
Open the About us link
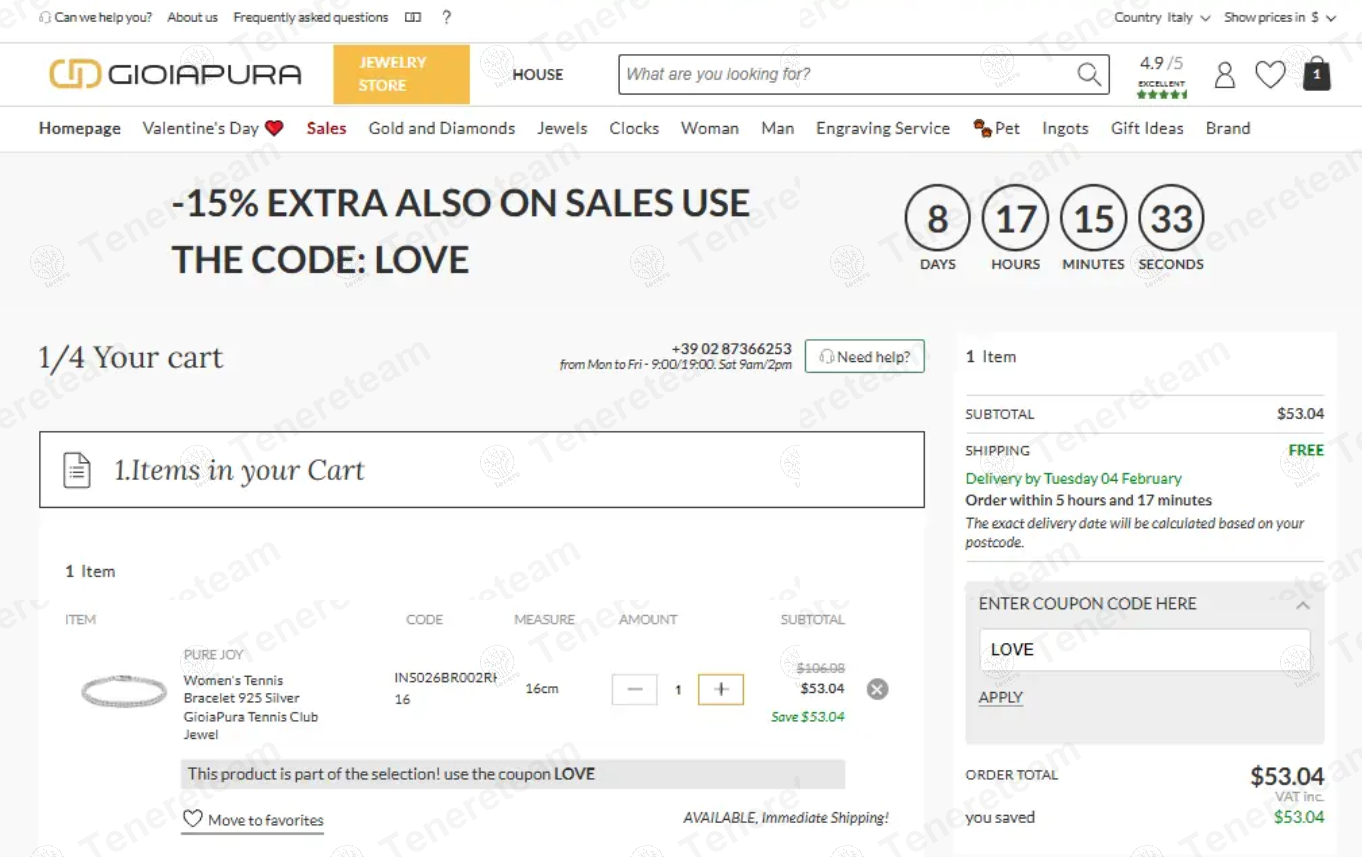click(192, 17)
